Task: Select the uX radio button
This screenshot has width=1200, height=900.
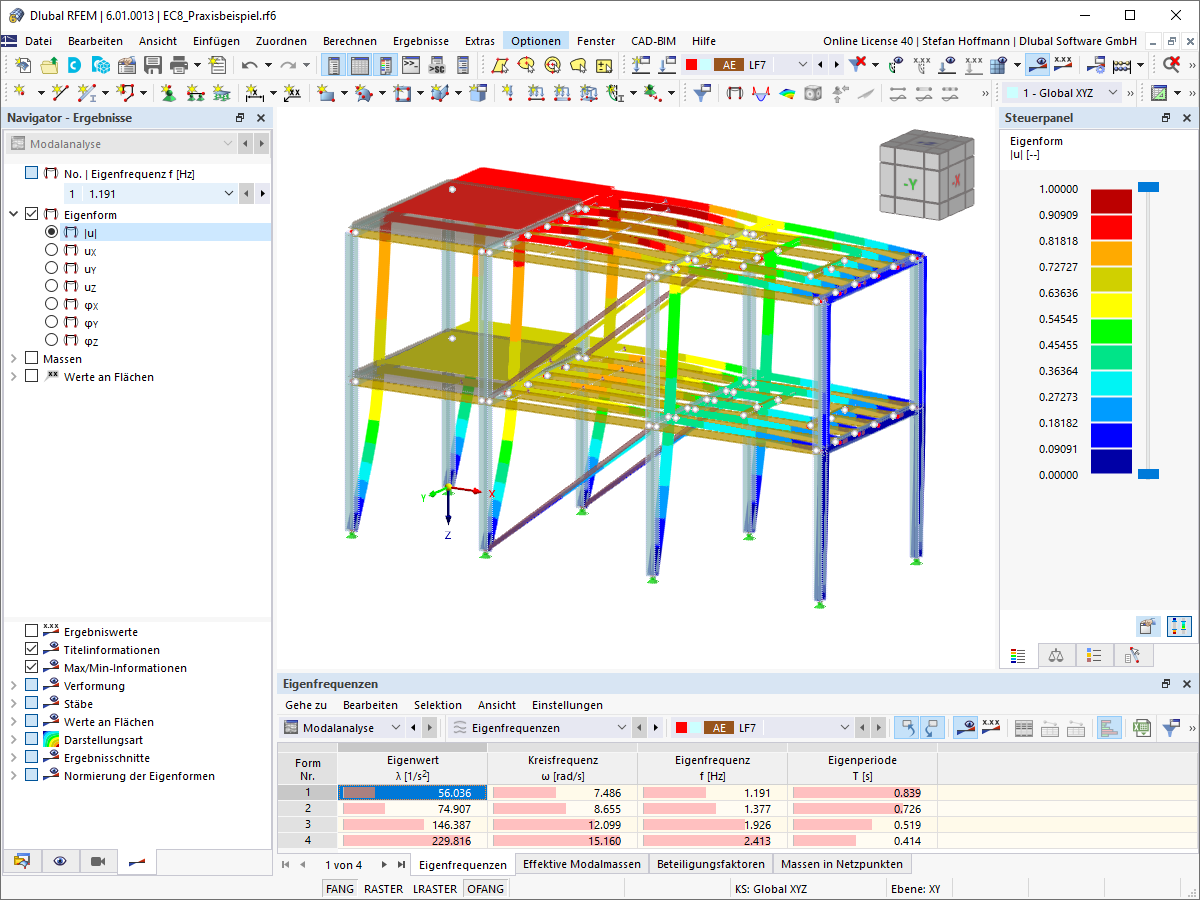Action: tap(52, 250)
